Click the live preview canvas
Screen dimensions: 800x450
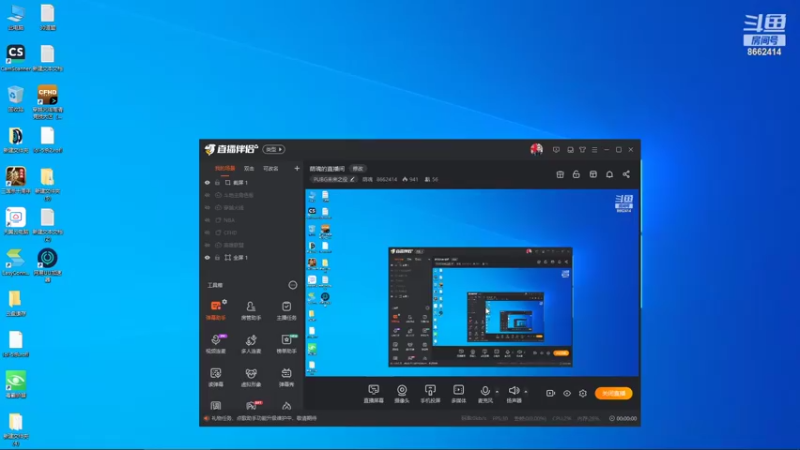[472, 283]
